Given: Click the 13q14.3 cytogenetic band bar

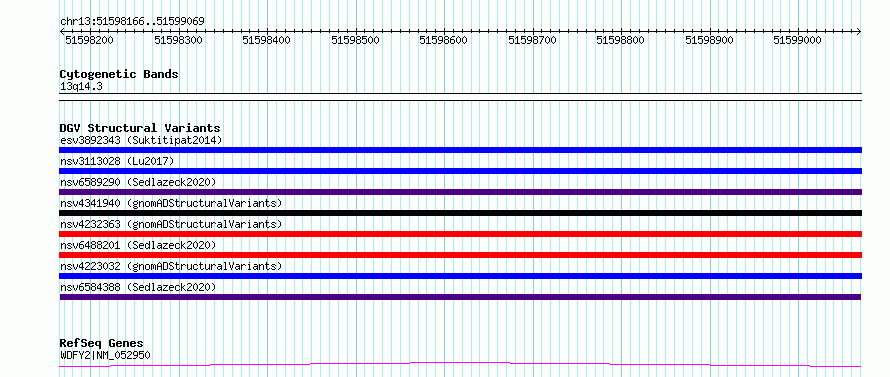Looking at the screenshot, I should [x=460, y=97].
